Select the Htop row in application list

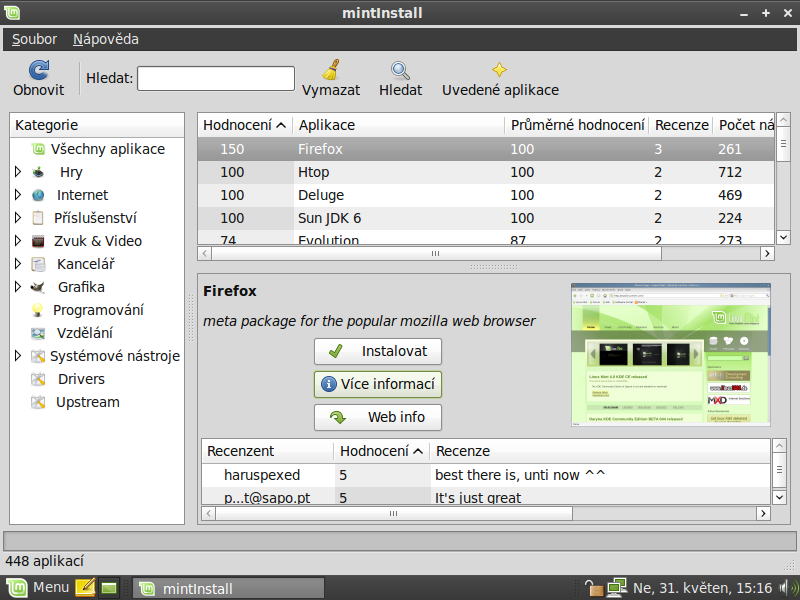coord(486,172)
